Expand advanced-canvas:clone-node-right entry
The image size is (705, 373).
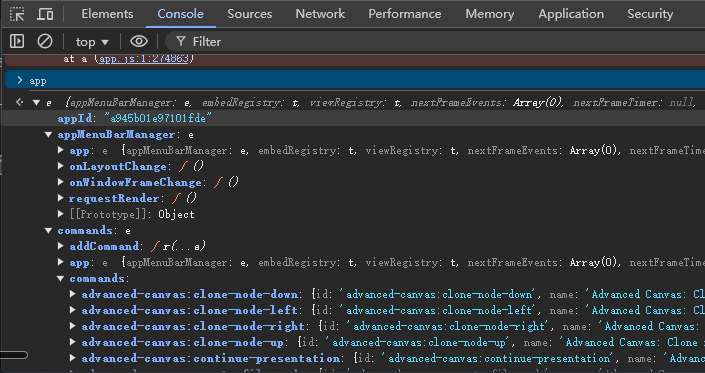(73, 327)
